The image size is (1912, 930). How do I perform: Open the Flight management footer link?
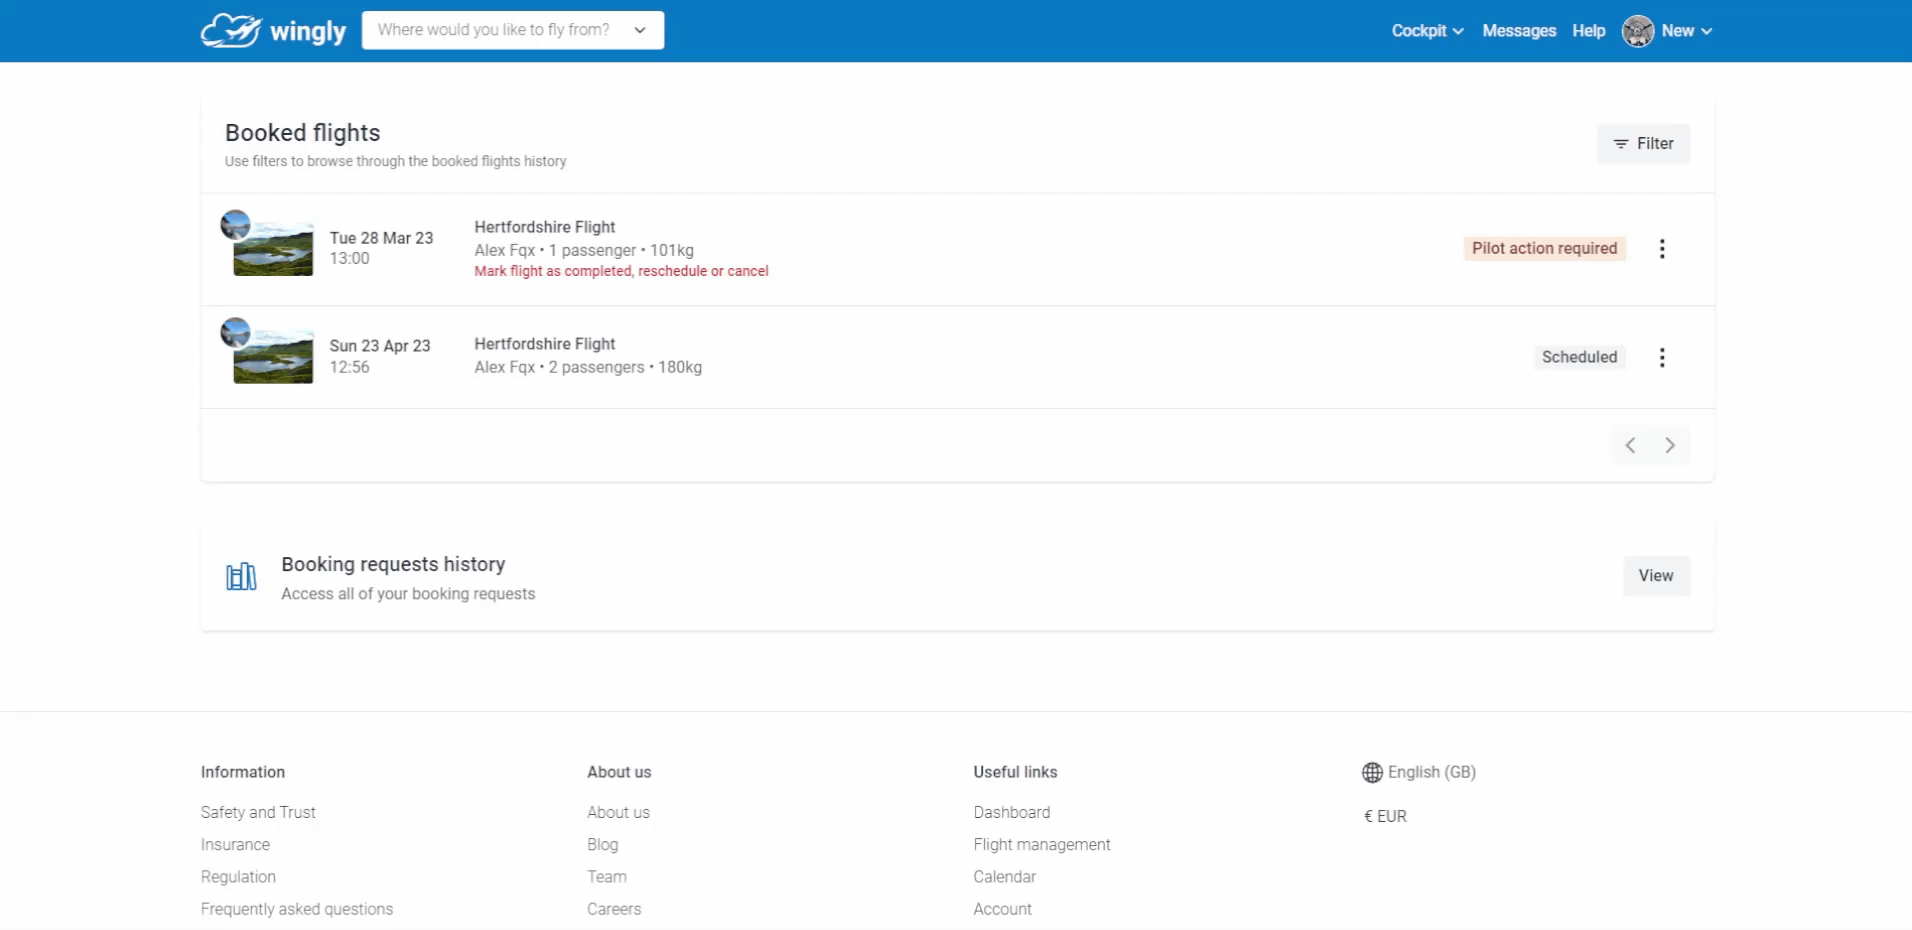pyautogui.click(x=1042, y=844)
